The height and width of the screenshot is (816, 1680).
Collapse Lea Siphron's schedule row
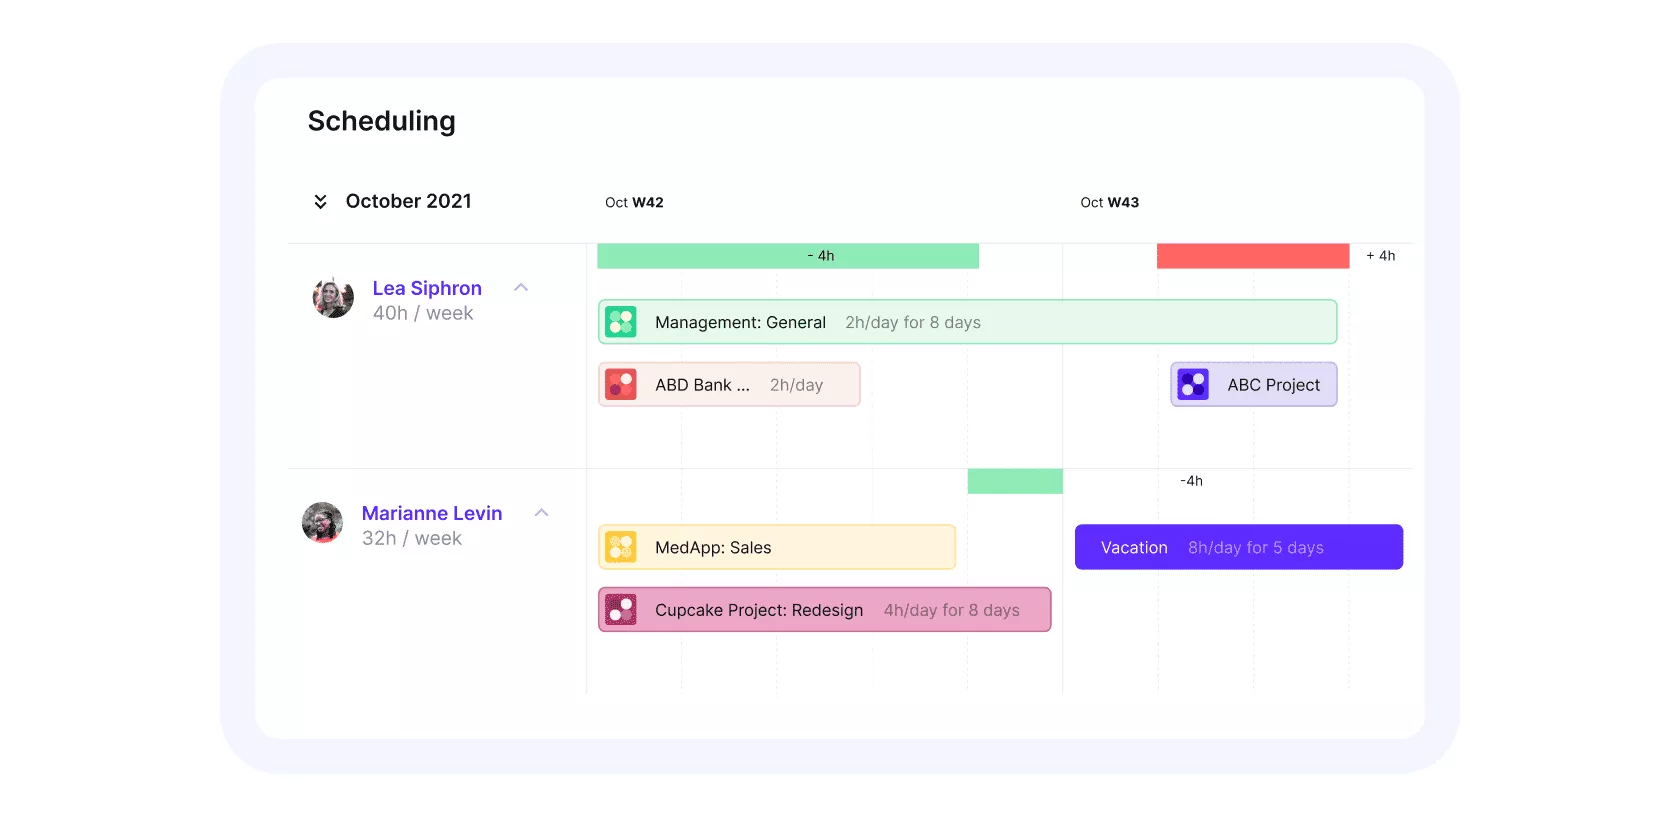point(521,288)
